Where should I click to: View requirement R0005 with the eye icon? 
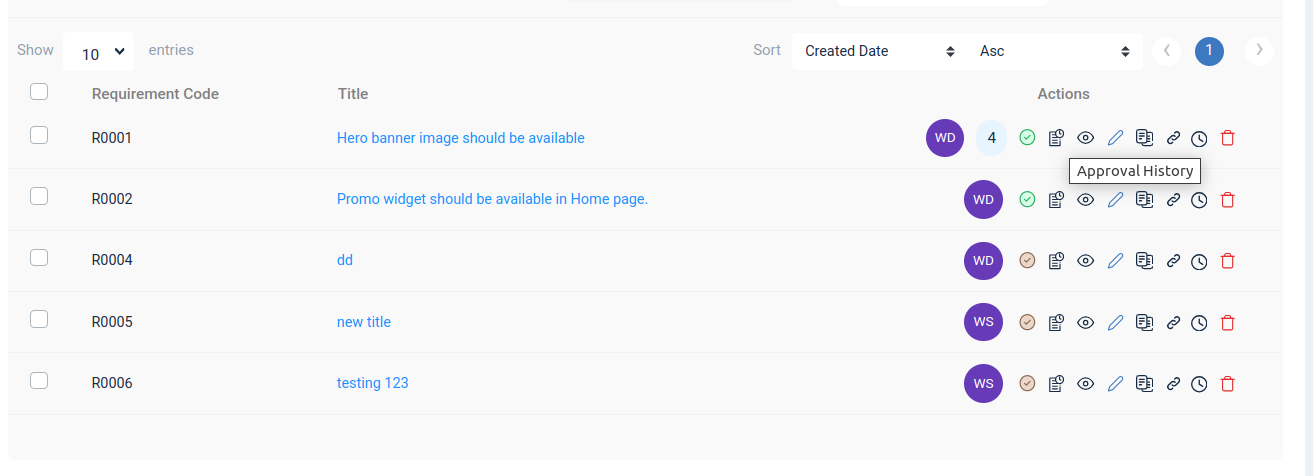point(1086,322)
